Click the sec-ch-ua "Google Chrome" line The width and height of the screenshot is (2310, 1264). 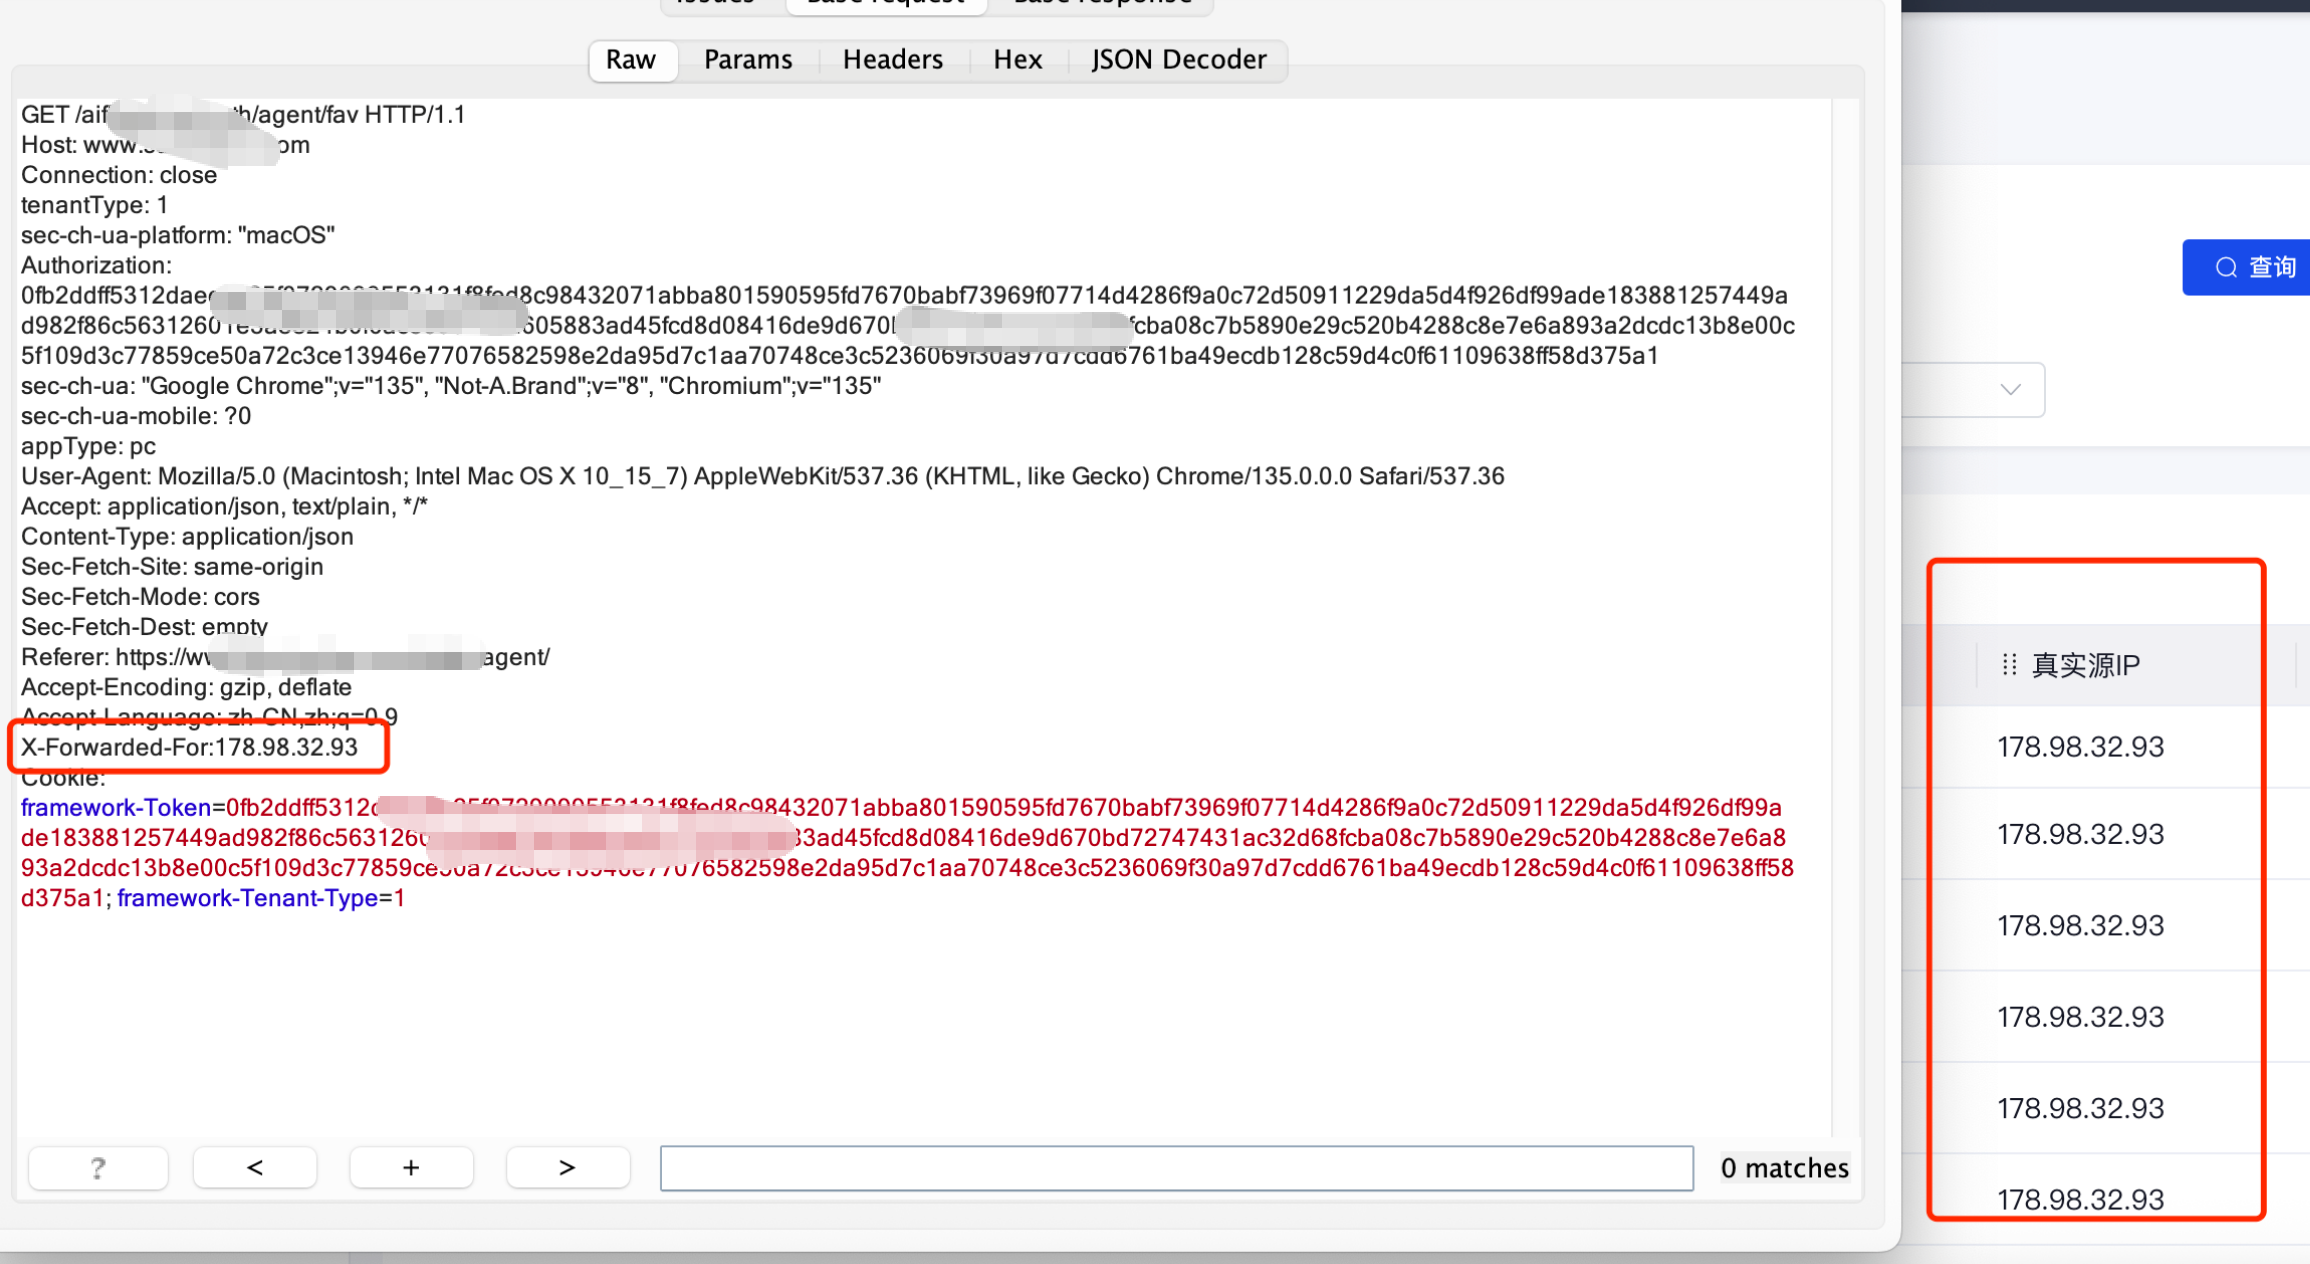(451, 386)
